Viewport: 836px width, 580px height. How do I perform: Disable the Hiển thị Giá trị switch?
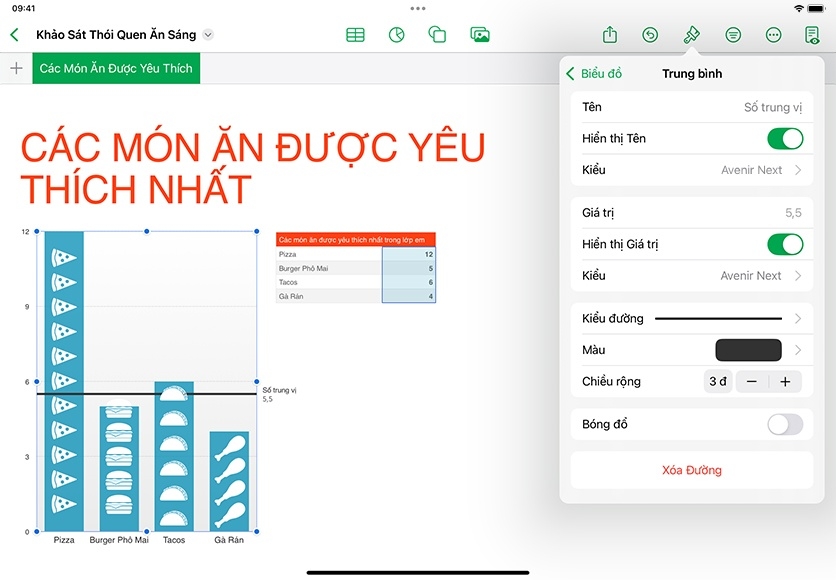784,244
